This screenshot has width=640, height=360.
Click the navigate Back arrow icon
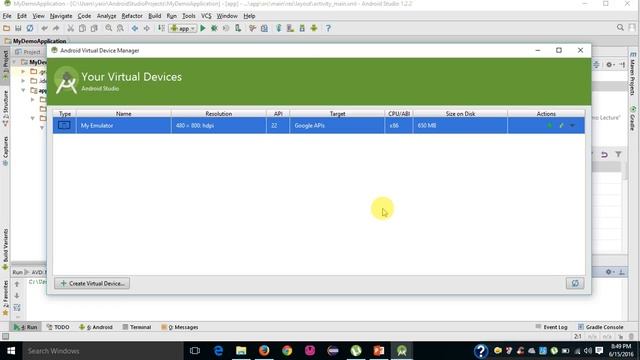135,28
